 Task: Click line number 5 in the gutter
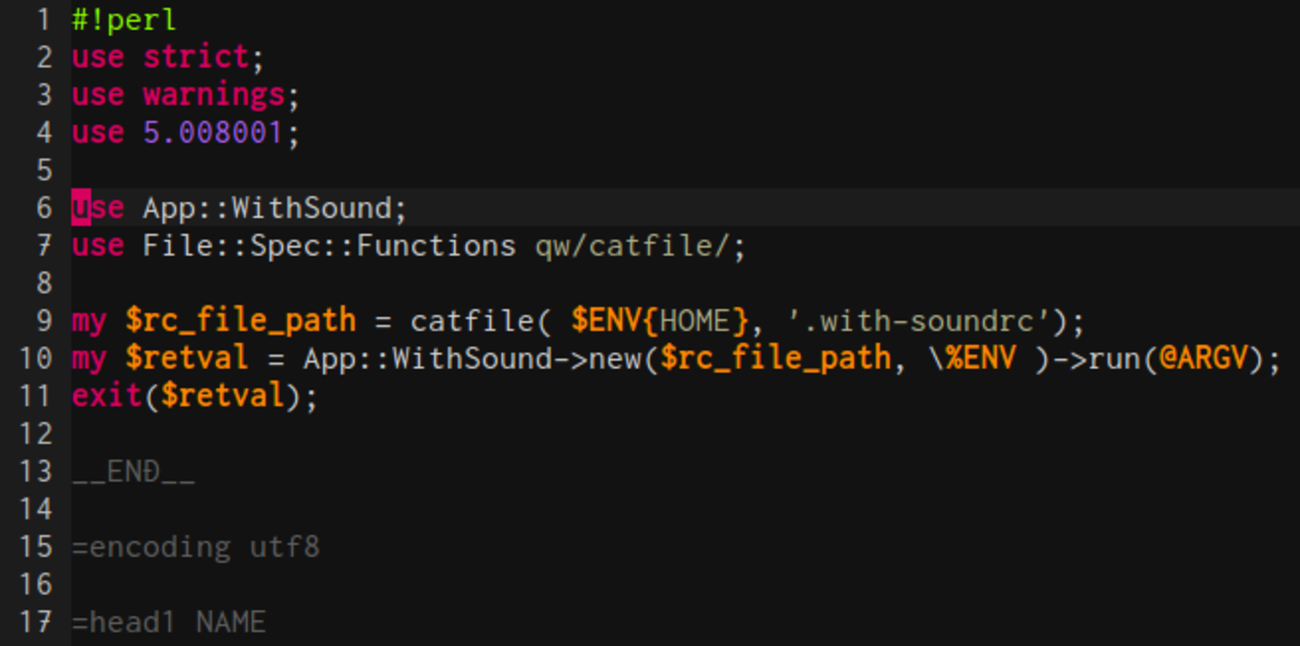point(44,170)
